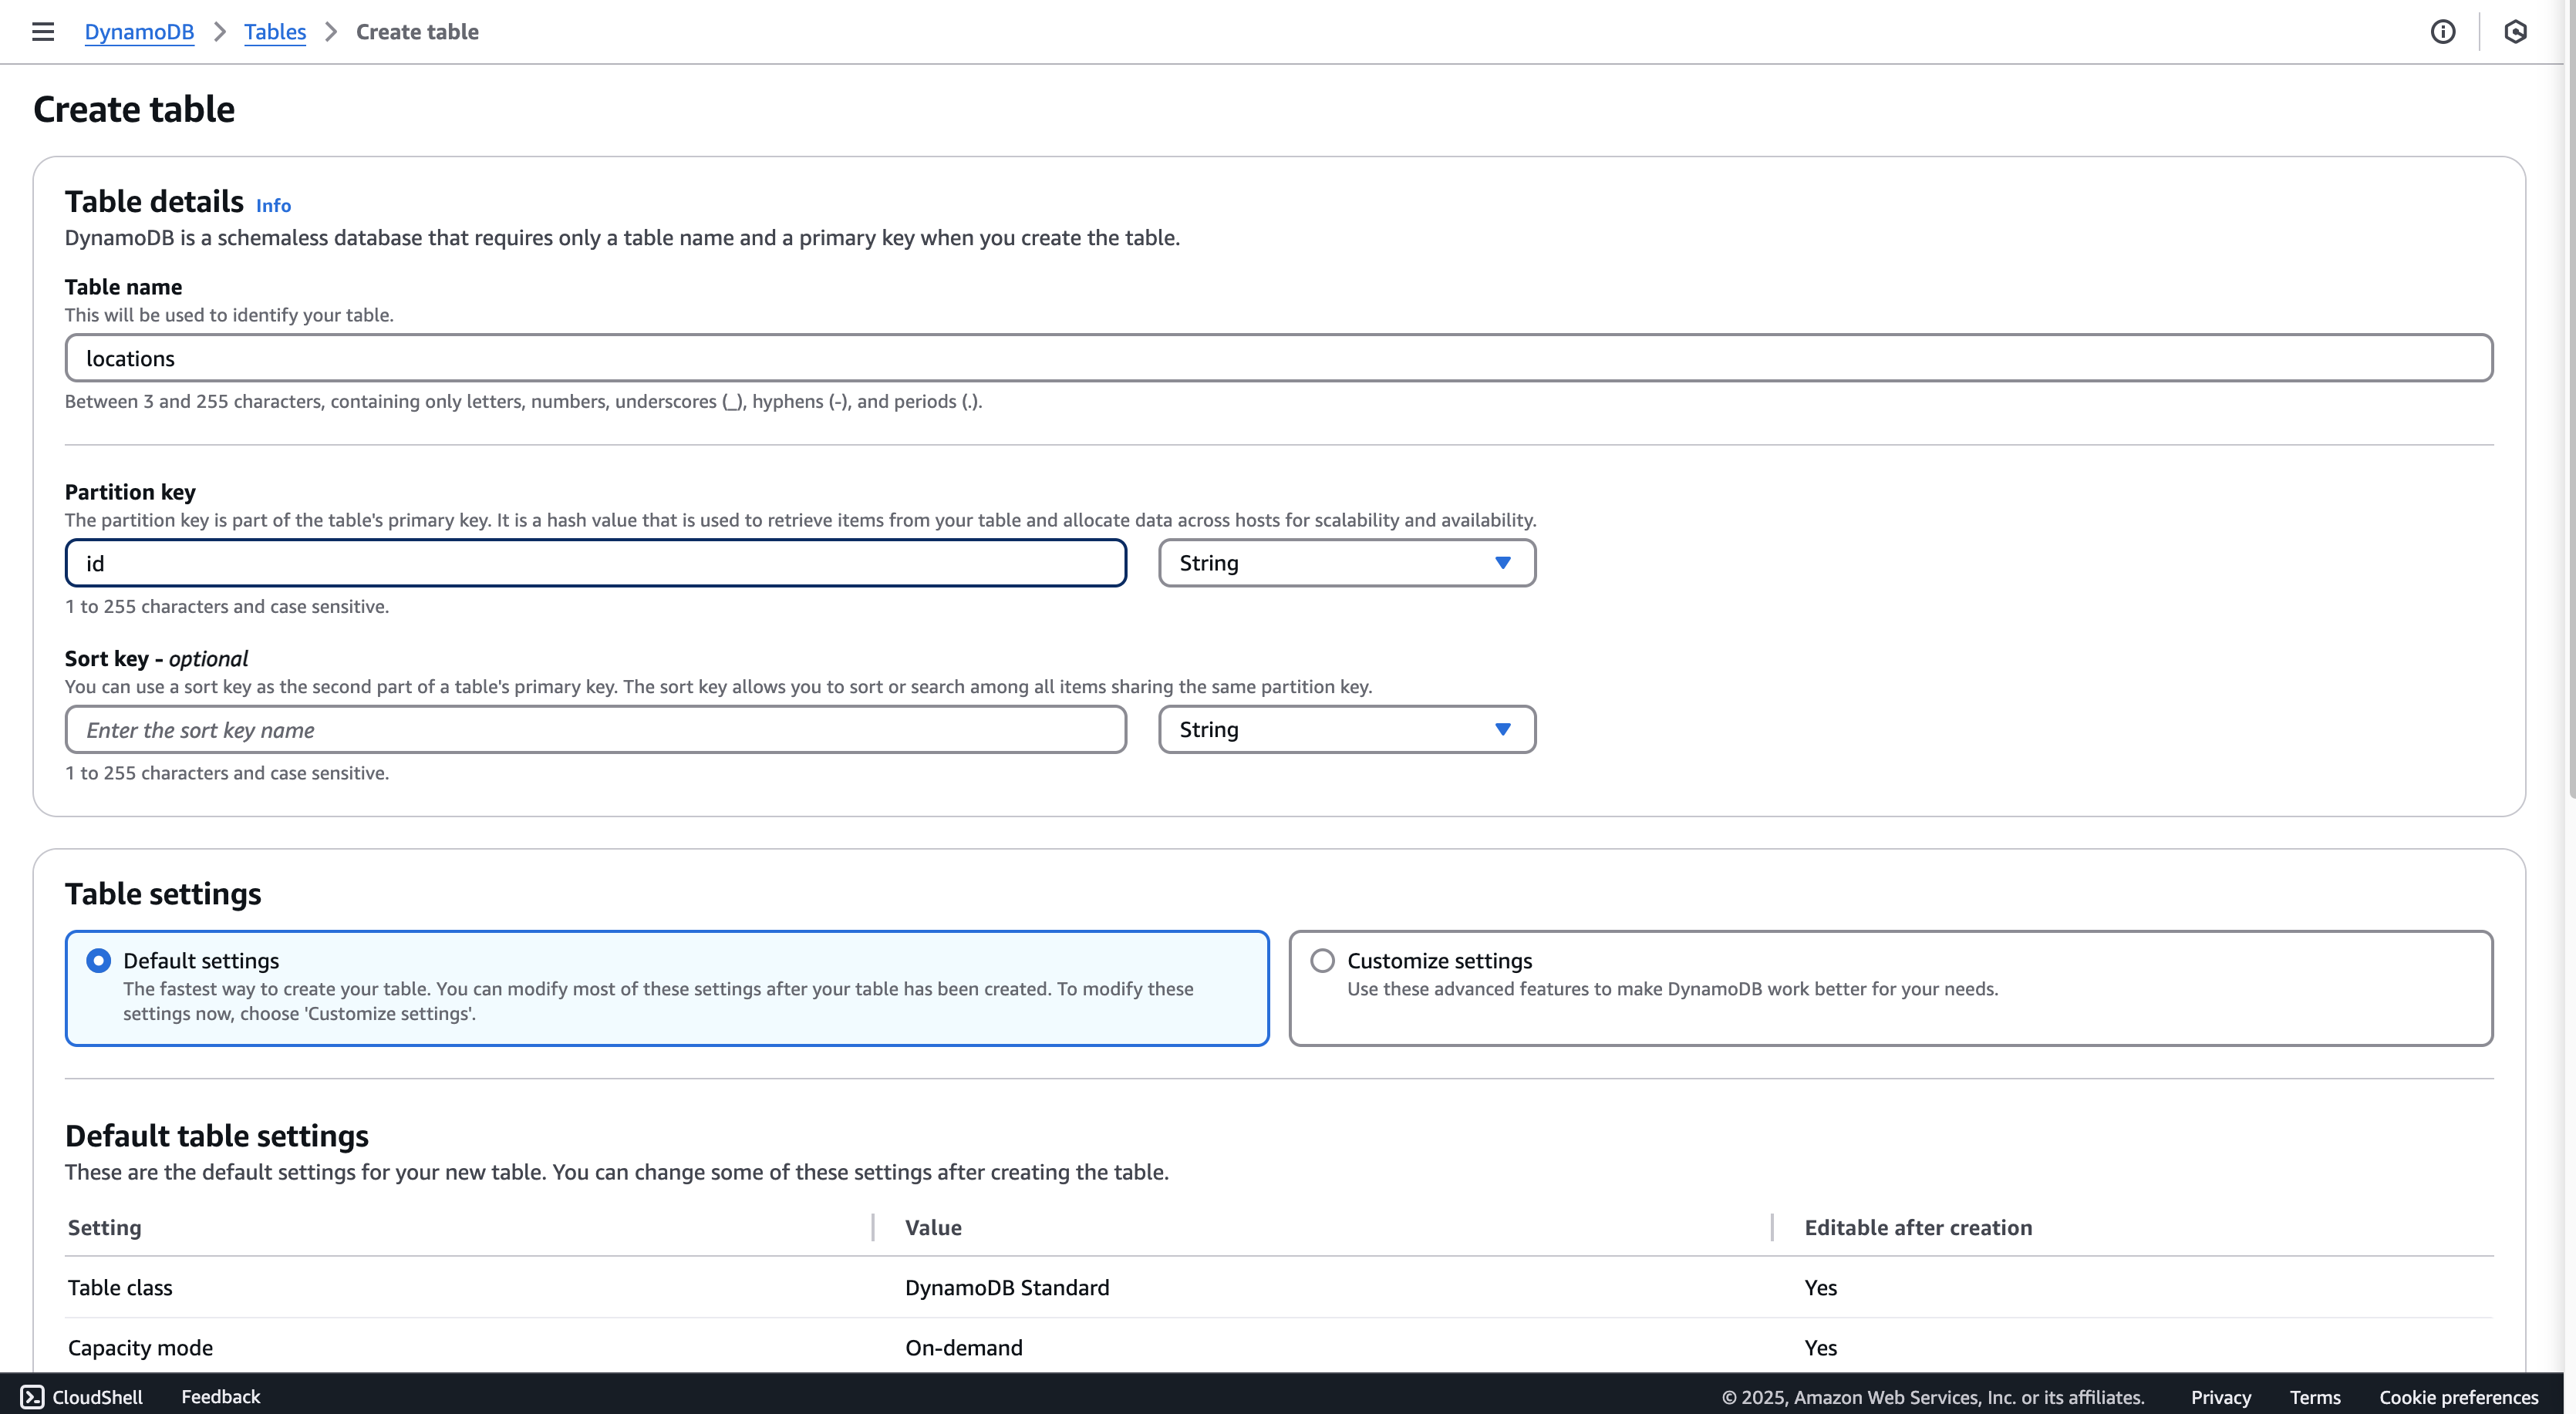Click the Table name input field
Screen dimensions: 2576x1414
[1279, 358]
